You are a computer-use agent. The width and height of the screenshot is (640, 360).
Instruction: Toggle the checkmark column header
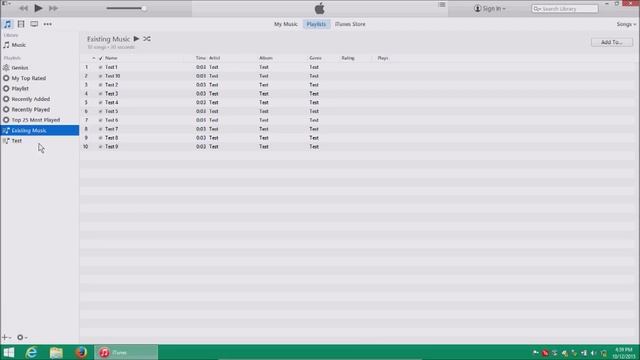(x=100, y=58)
